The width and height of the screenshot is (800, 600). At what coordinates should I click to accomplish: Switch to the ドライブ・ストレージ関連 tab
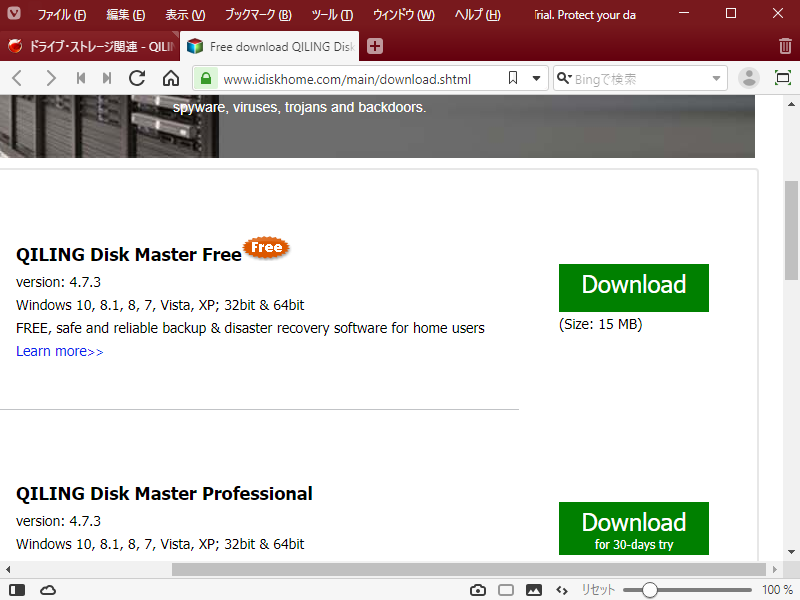pyautogui.click(x=89, y=46)
